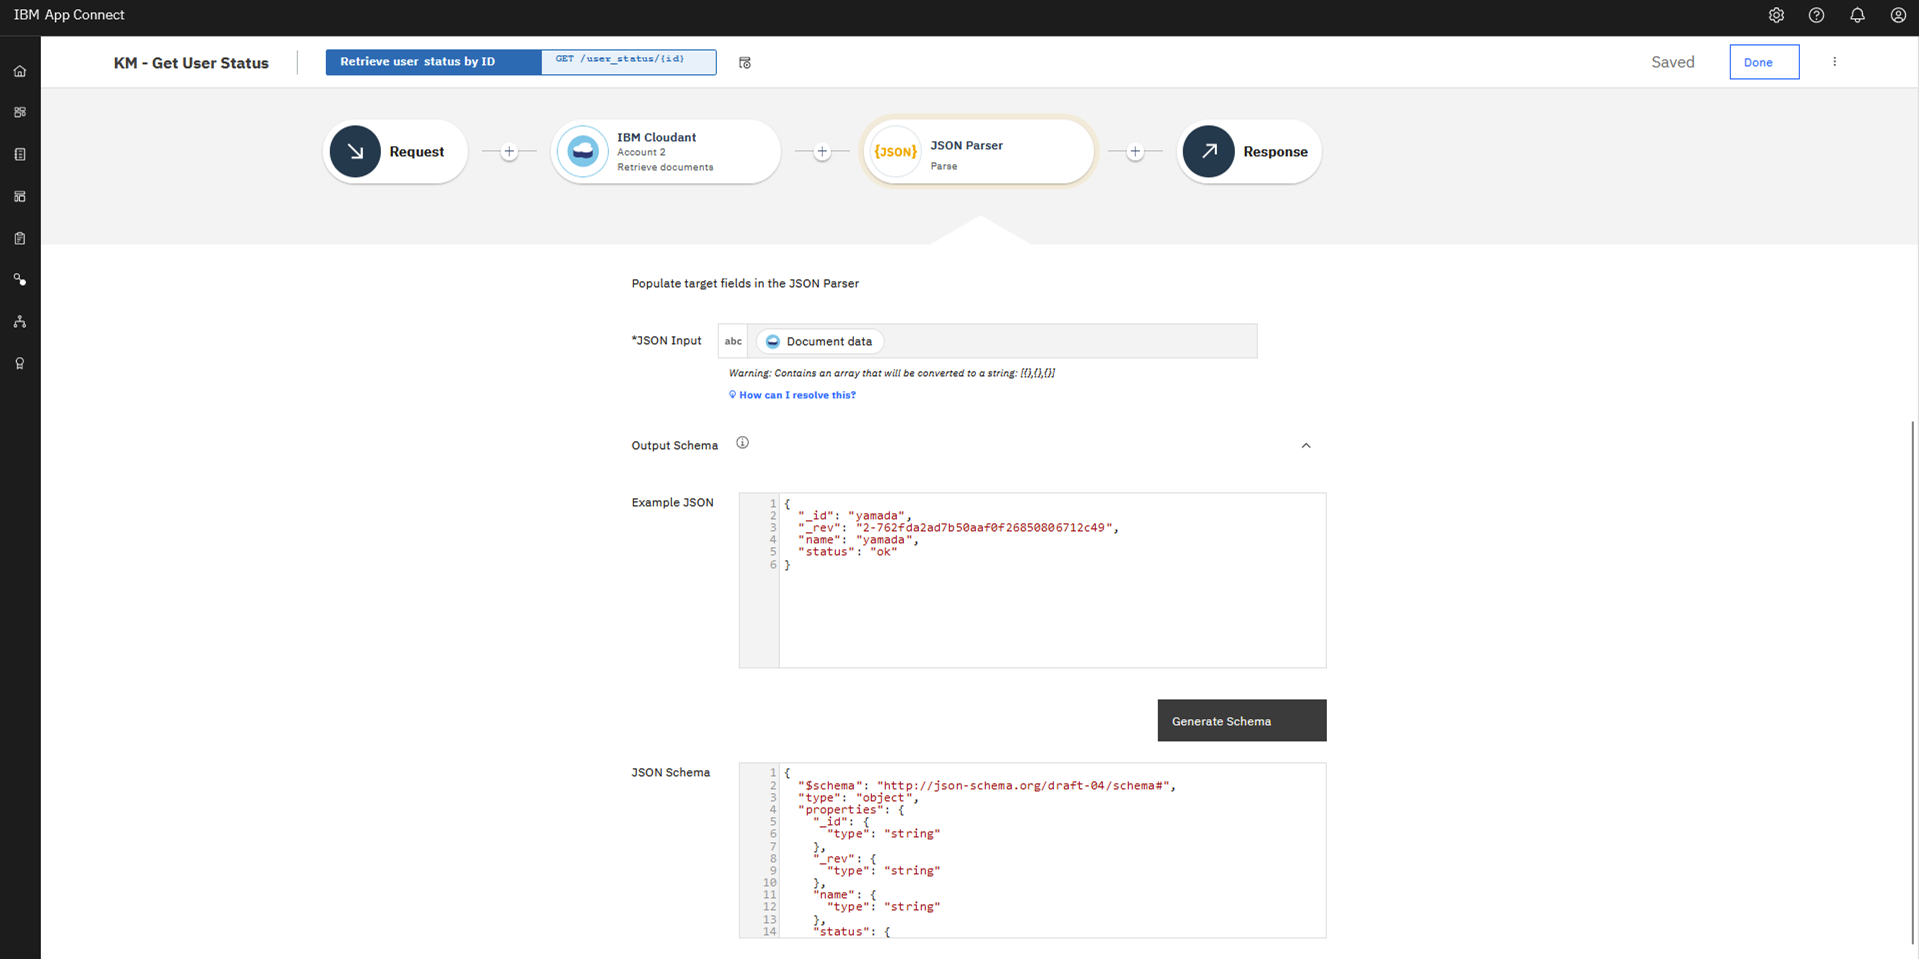Select the Response node arrow icon
Viewport: 1919px width, 959px height.
[1208, 151]
